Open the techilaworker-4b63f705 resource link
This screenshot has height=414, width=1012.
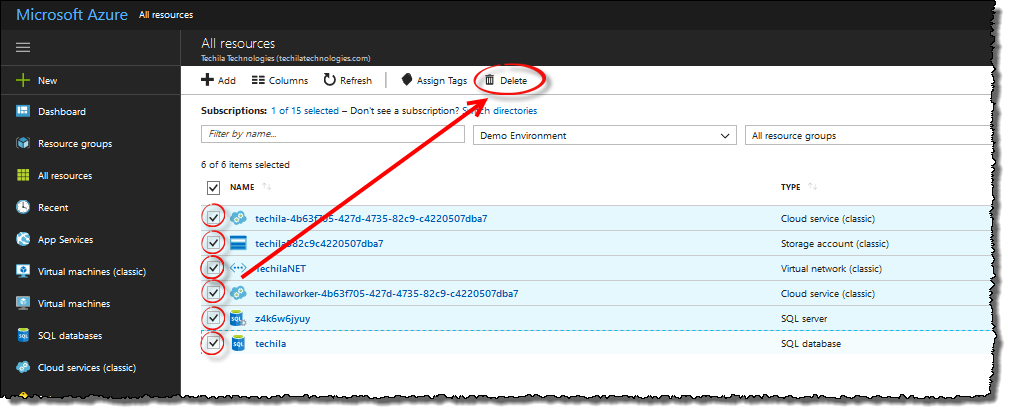[387, 293]
